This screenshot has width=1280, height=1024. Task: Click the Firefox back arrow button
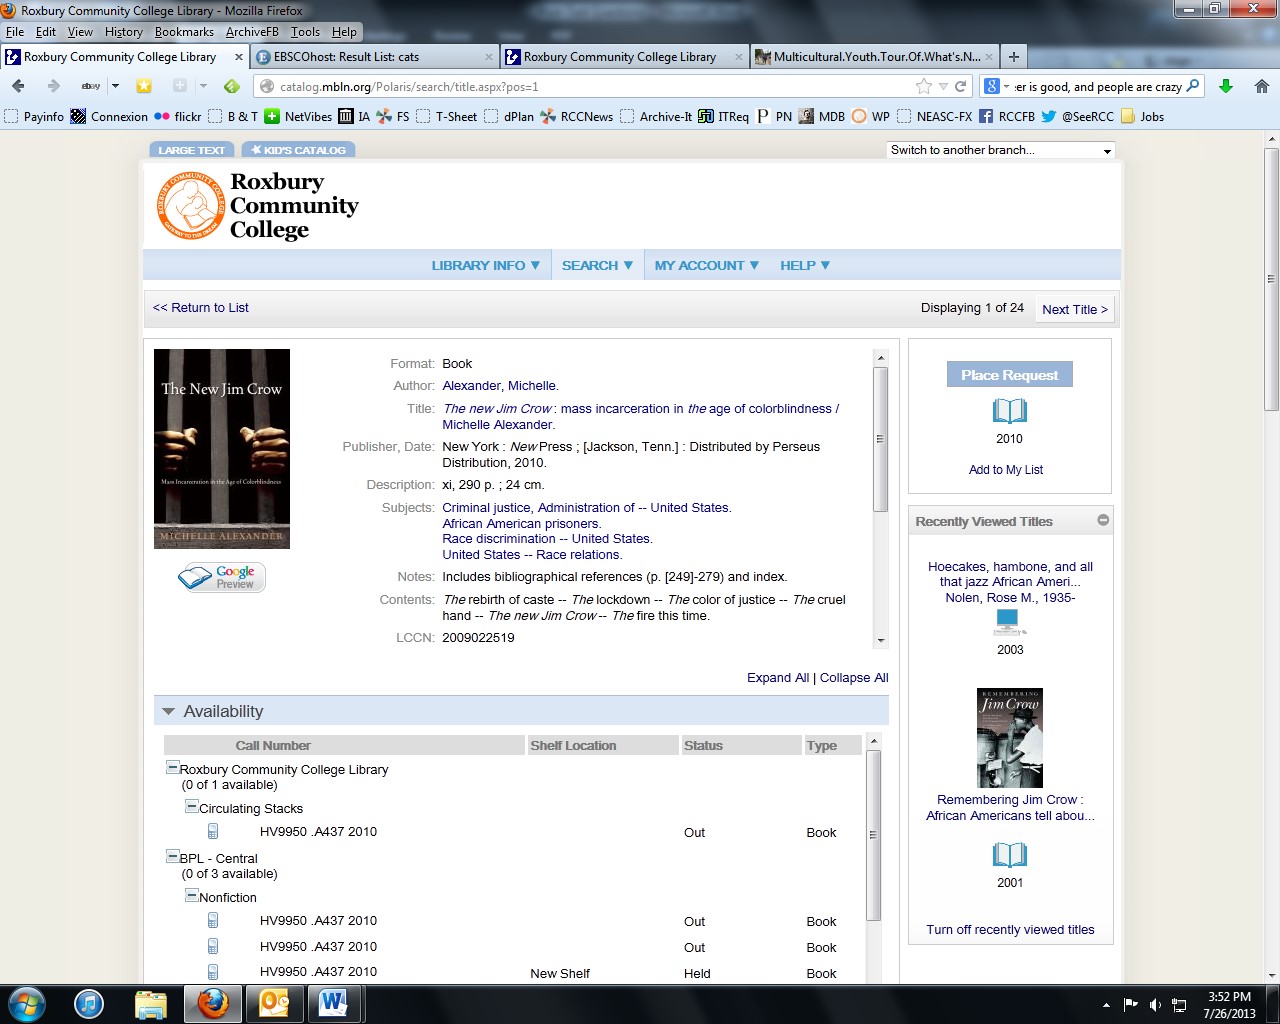tap(18, 86)
